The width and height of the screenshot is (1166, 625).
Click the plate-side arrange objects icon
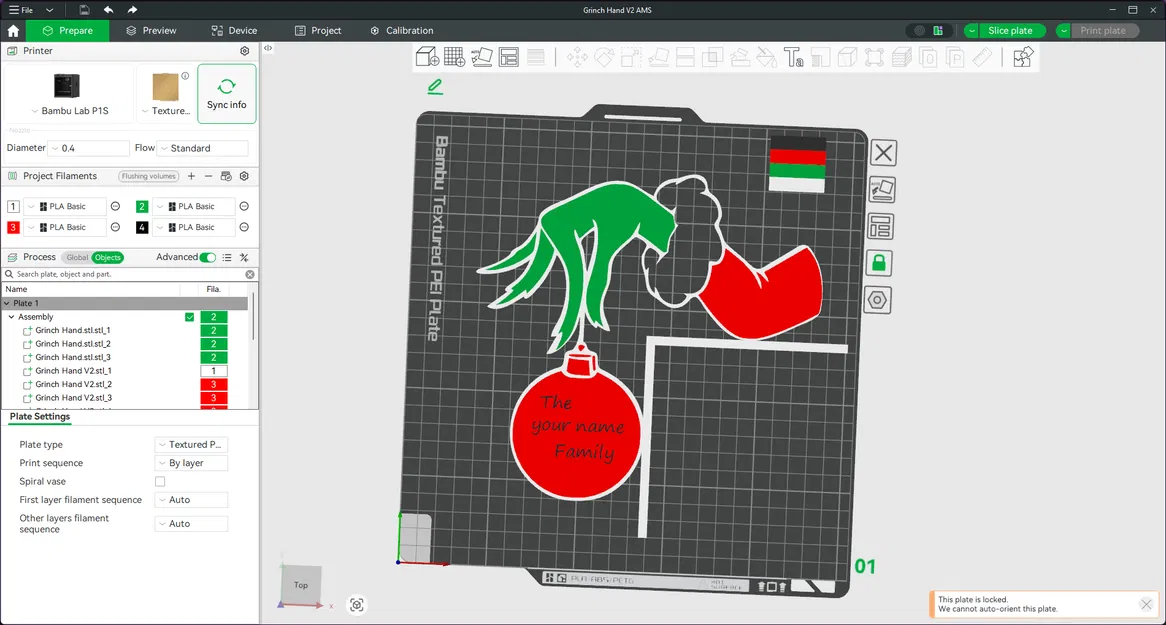[881, 226]
